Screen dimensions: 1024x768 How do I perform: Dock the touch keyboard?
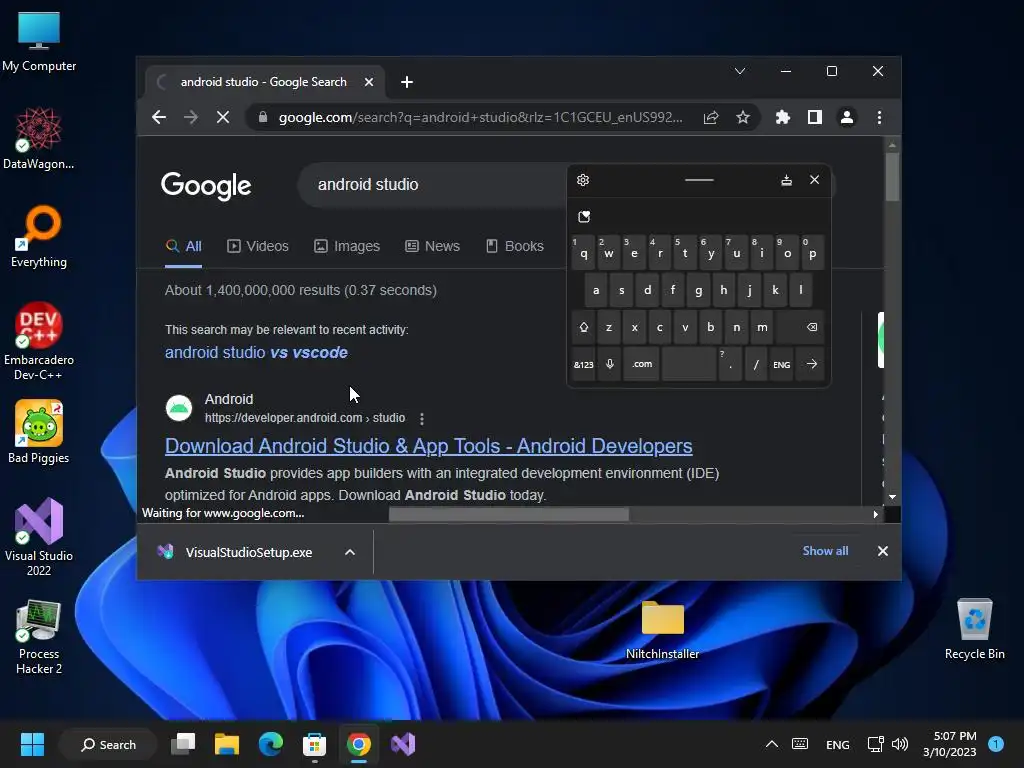786,180
